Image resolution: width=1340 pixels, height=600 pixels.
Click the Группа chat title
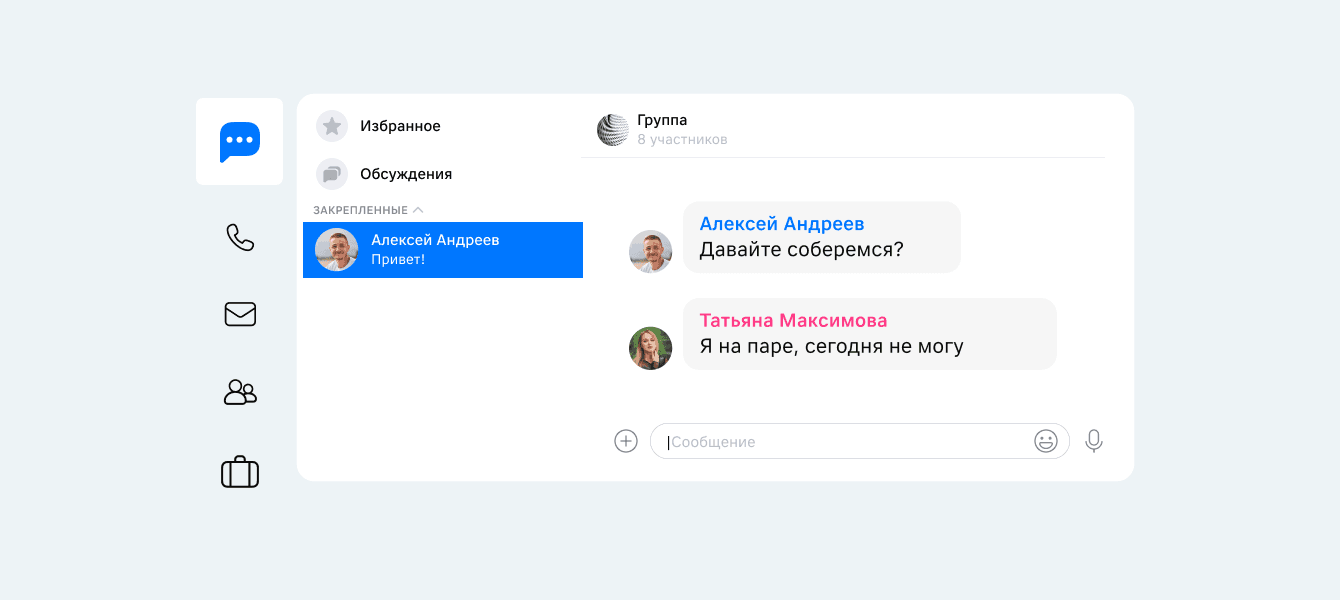(662, 120)
